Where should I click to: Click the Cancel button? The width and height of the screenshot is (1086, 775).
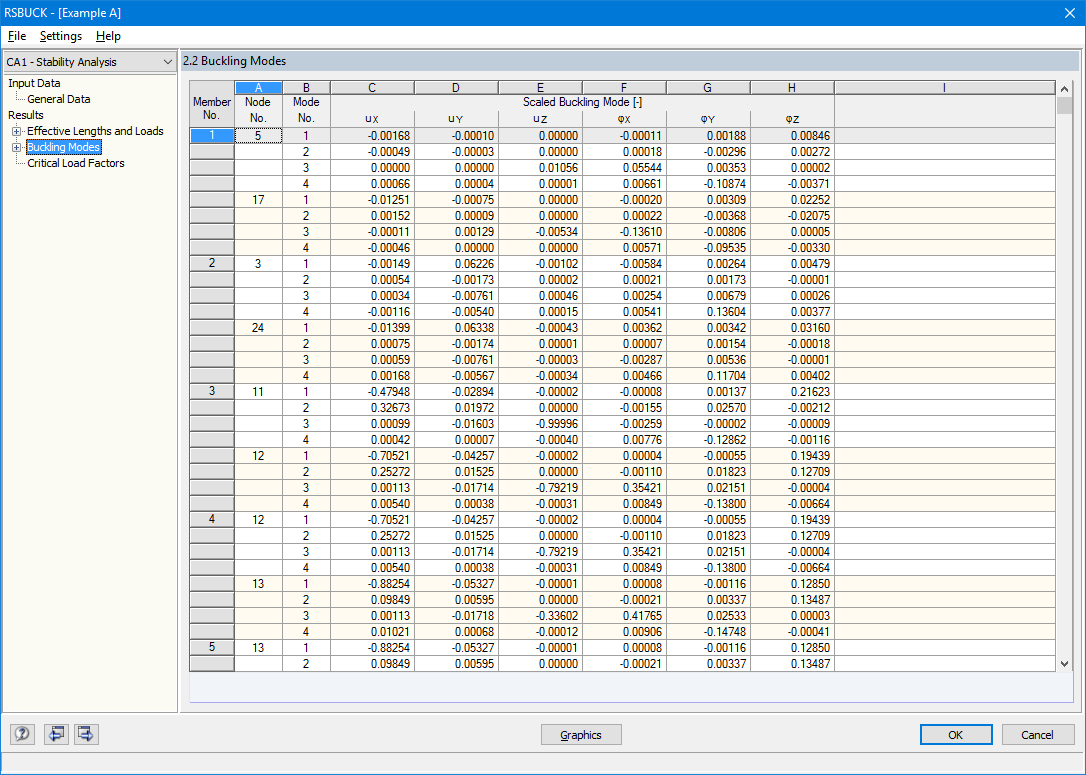1038,735
